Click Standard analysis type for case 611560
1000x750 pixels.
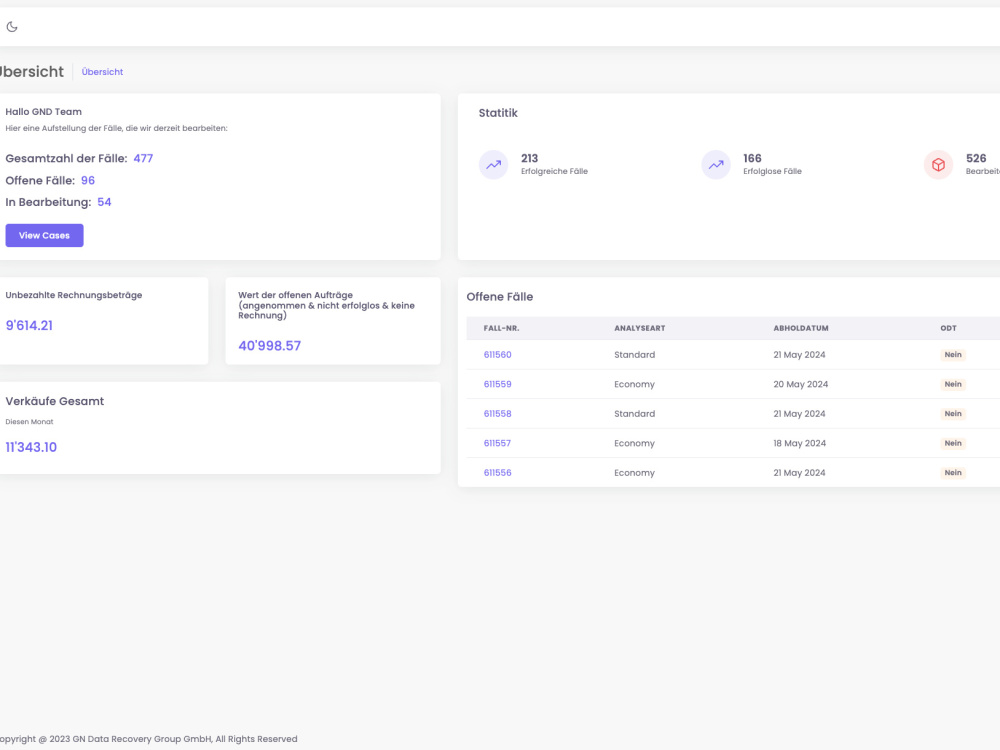(635, 355)
